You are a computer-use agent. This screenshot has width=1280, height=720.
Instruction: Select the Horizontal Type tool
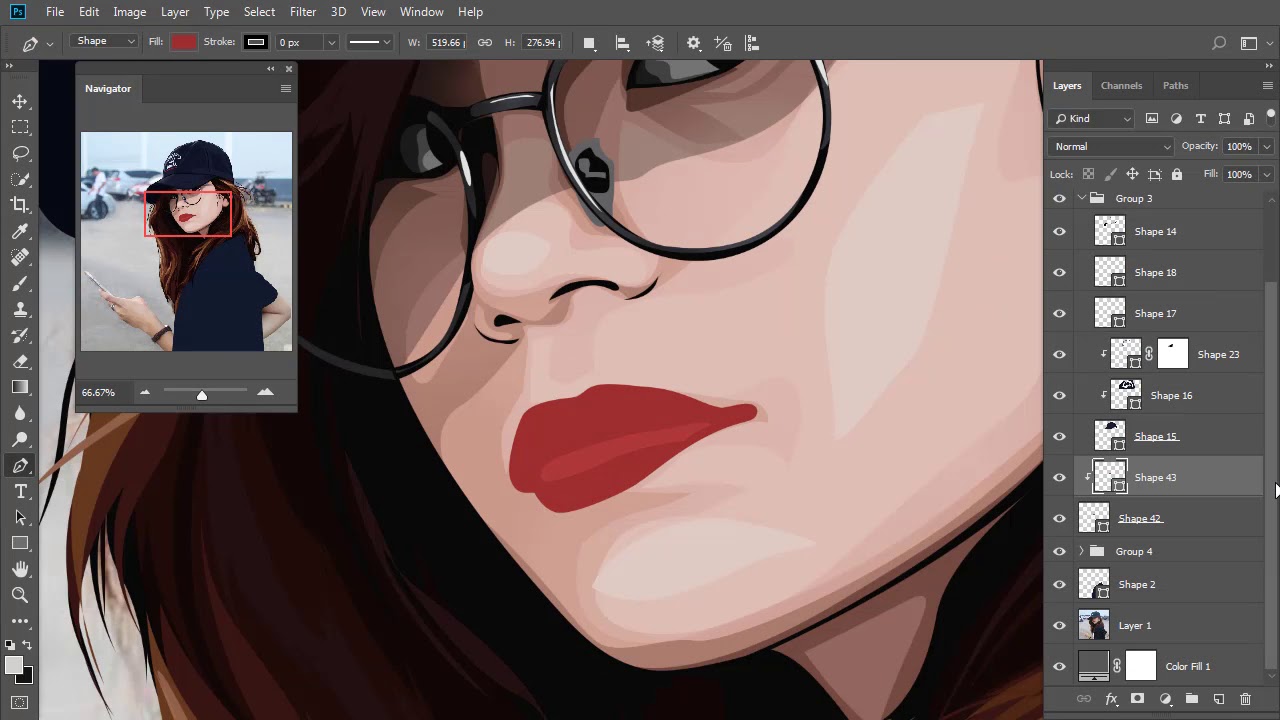pos(20,491)
